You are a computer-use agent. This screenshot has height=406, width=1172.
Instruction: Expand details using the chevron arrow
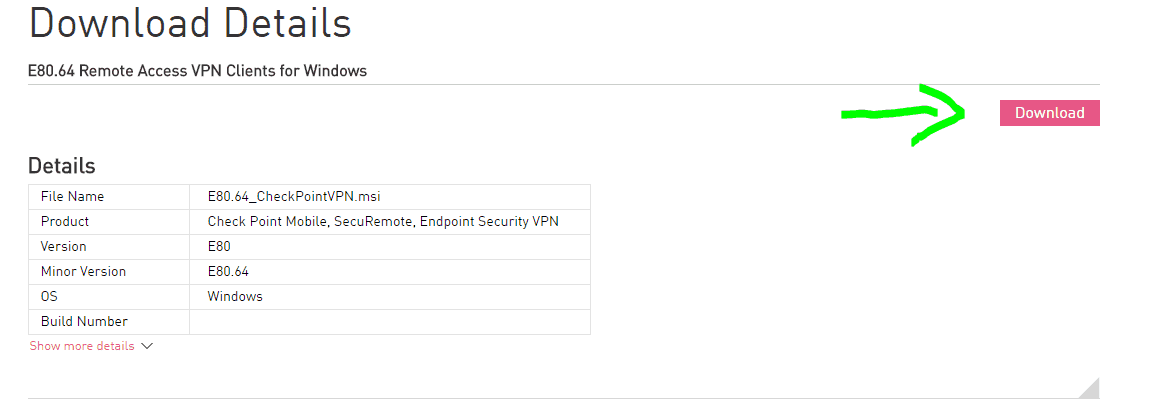point(147,346)
